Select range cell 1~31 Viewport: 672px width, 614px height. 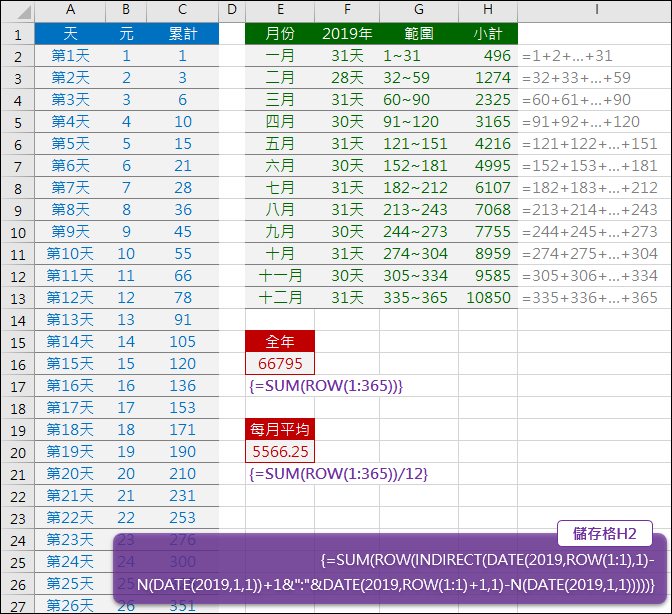click(x=419, y=56)
